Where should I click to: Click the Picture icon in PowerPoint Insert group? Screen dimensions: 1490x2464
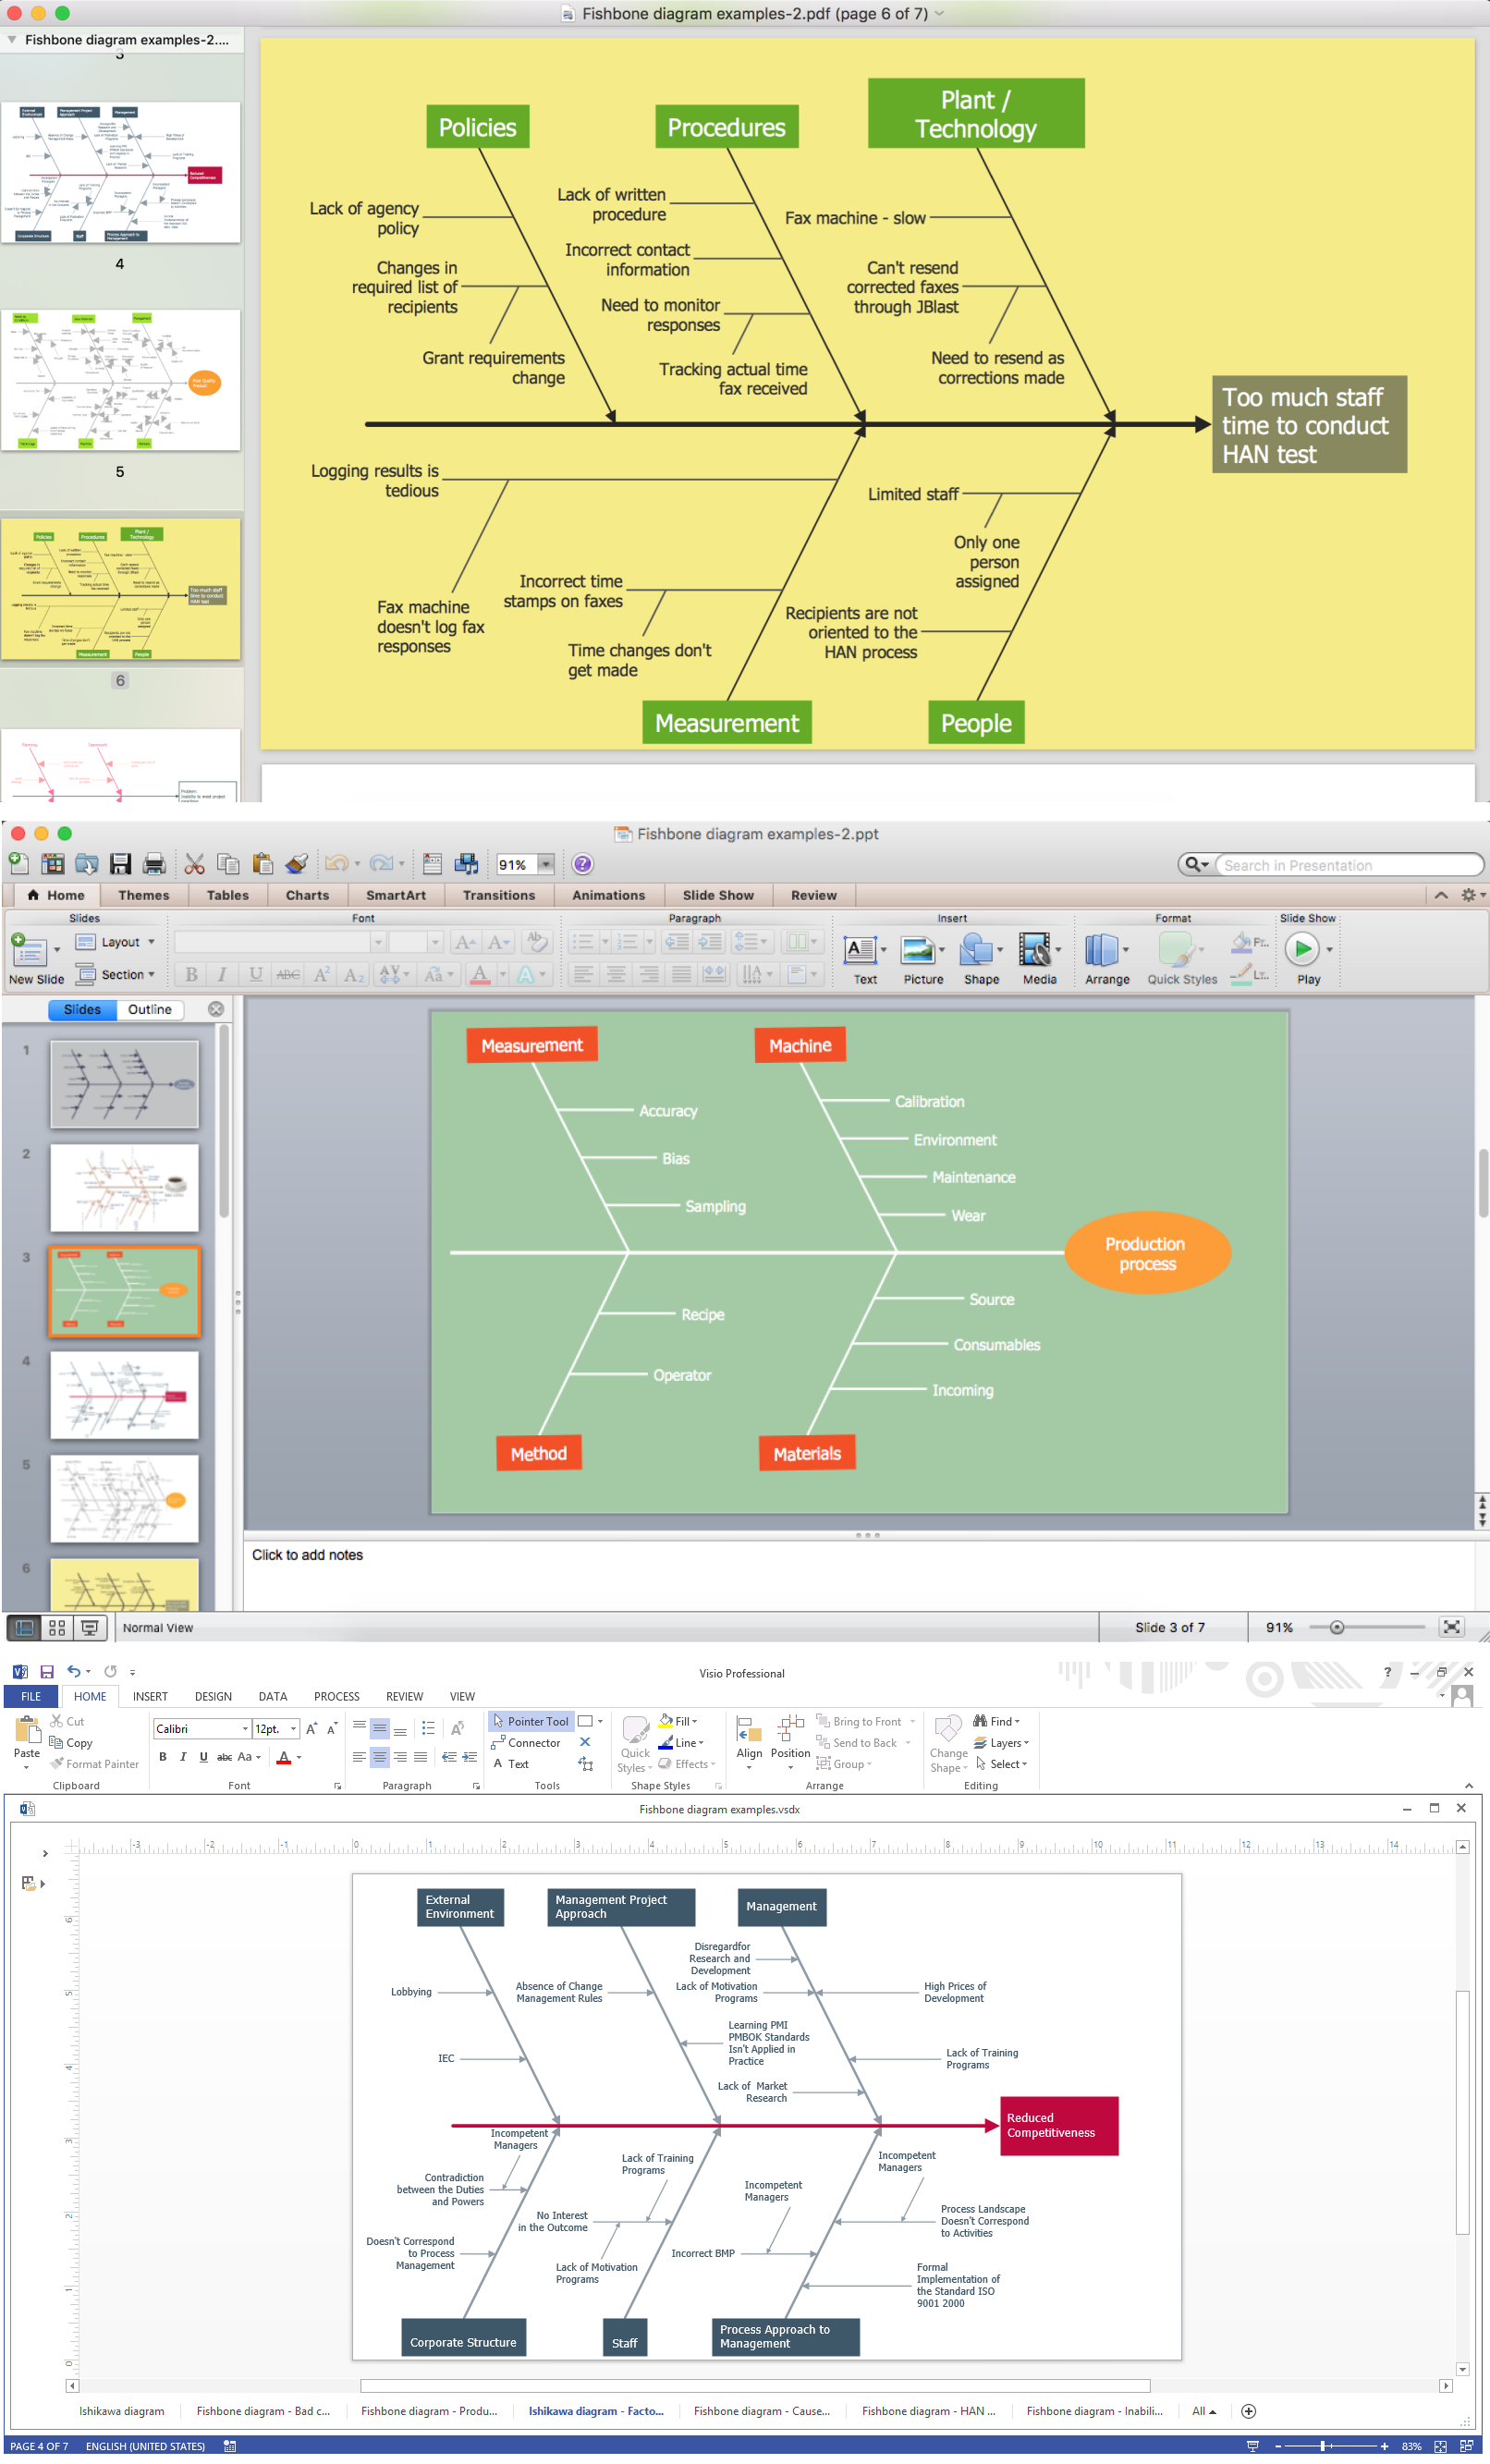coord(918,950)
